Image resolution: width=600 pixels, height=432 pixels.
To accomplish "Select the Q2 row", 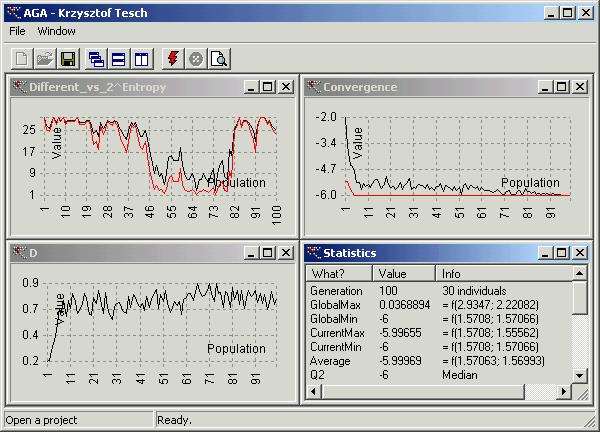I will tap(439, 375).
